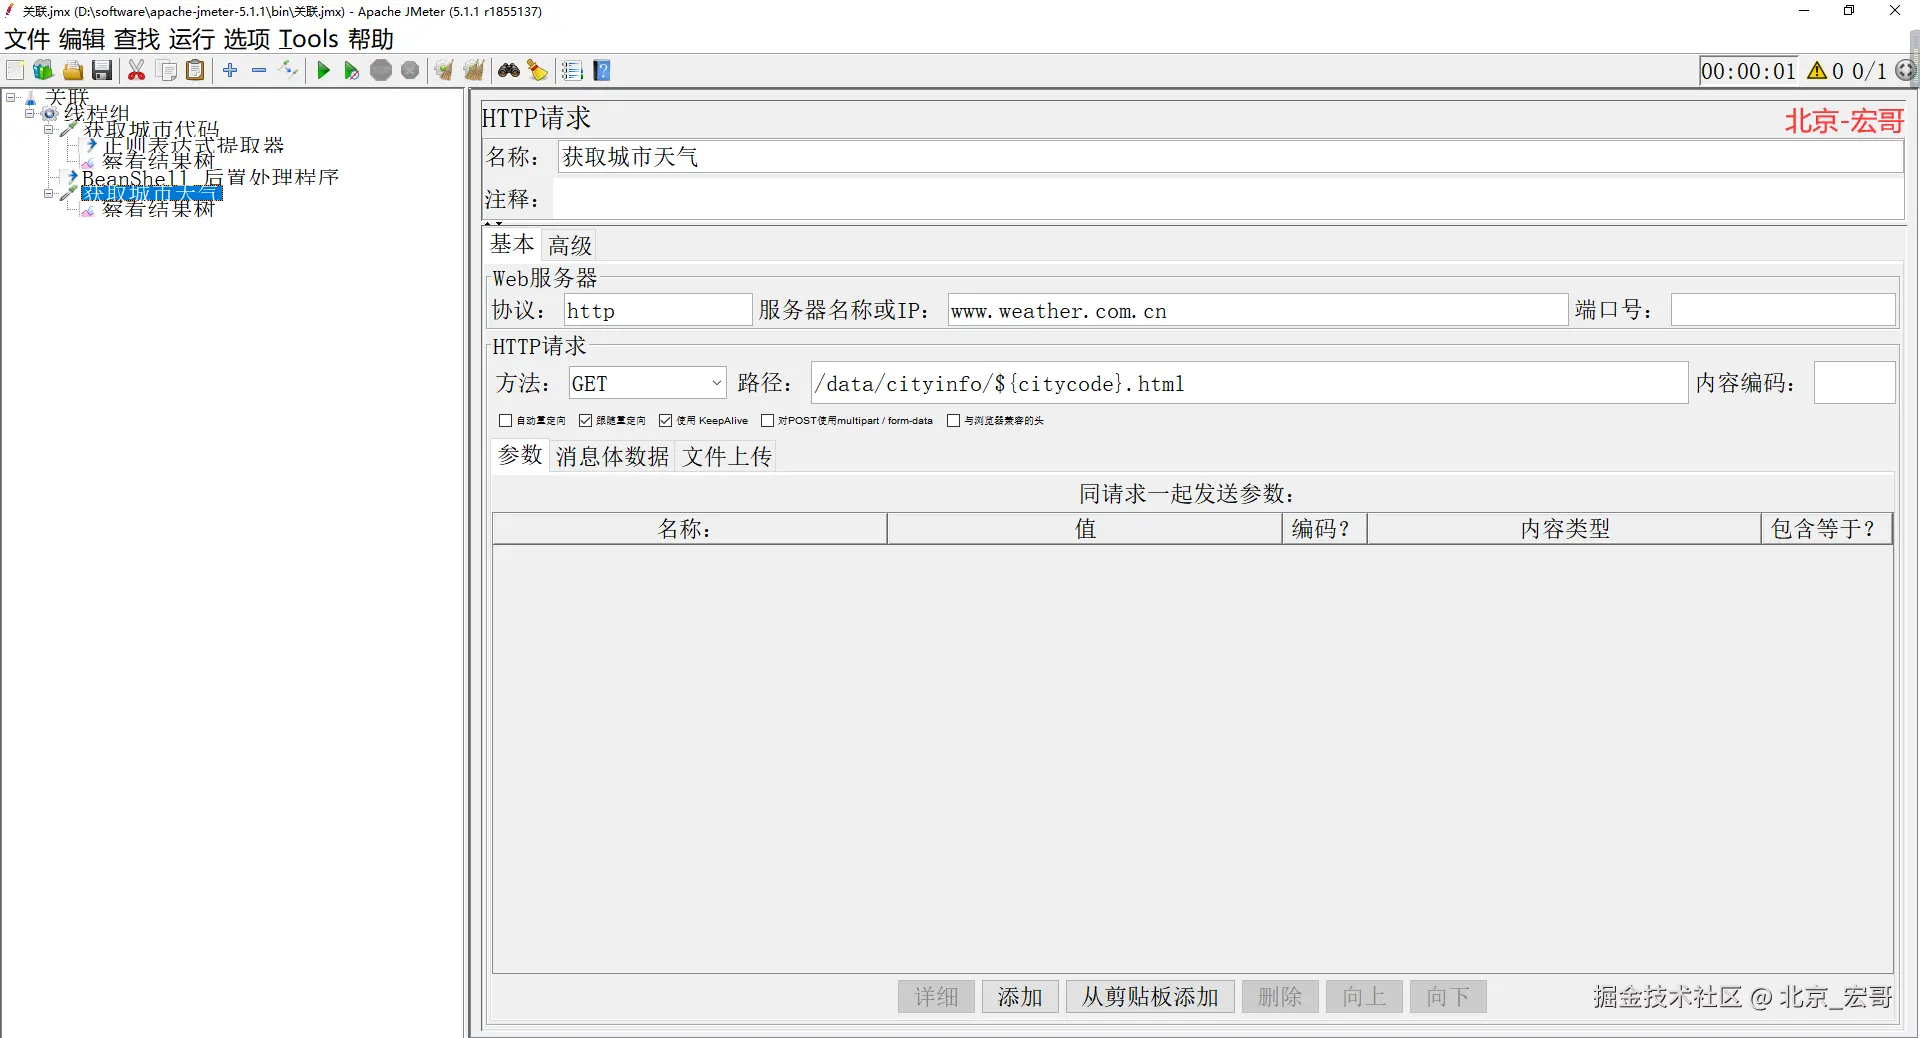Viewport: 1920px width, 1038px height.
Task: Click the Open file folder icon
Action: (73, 70)
